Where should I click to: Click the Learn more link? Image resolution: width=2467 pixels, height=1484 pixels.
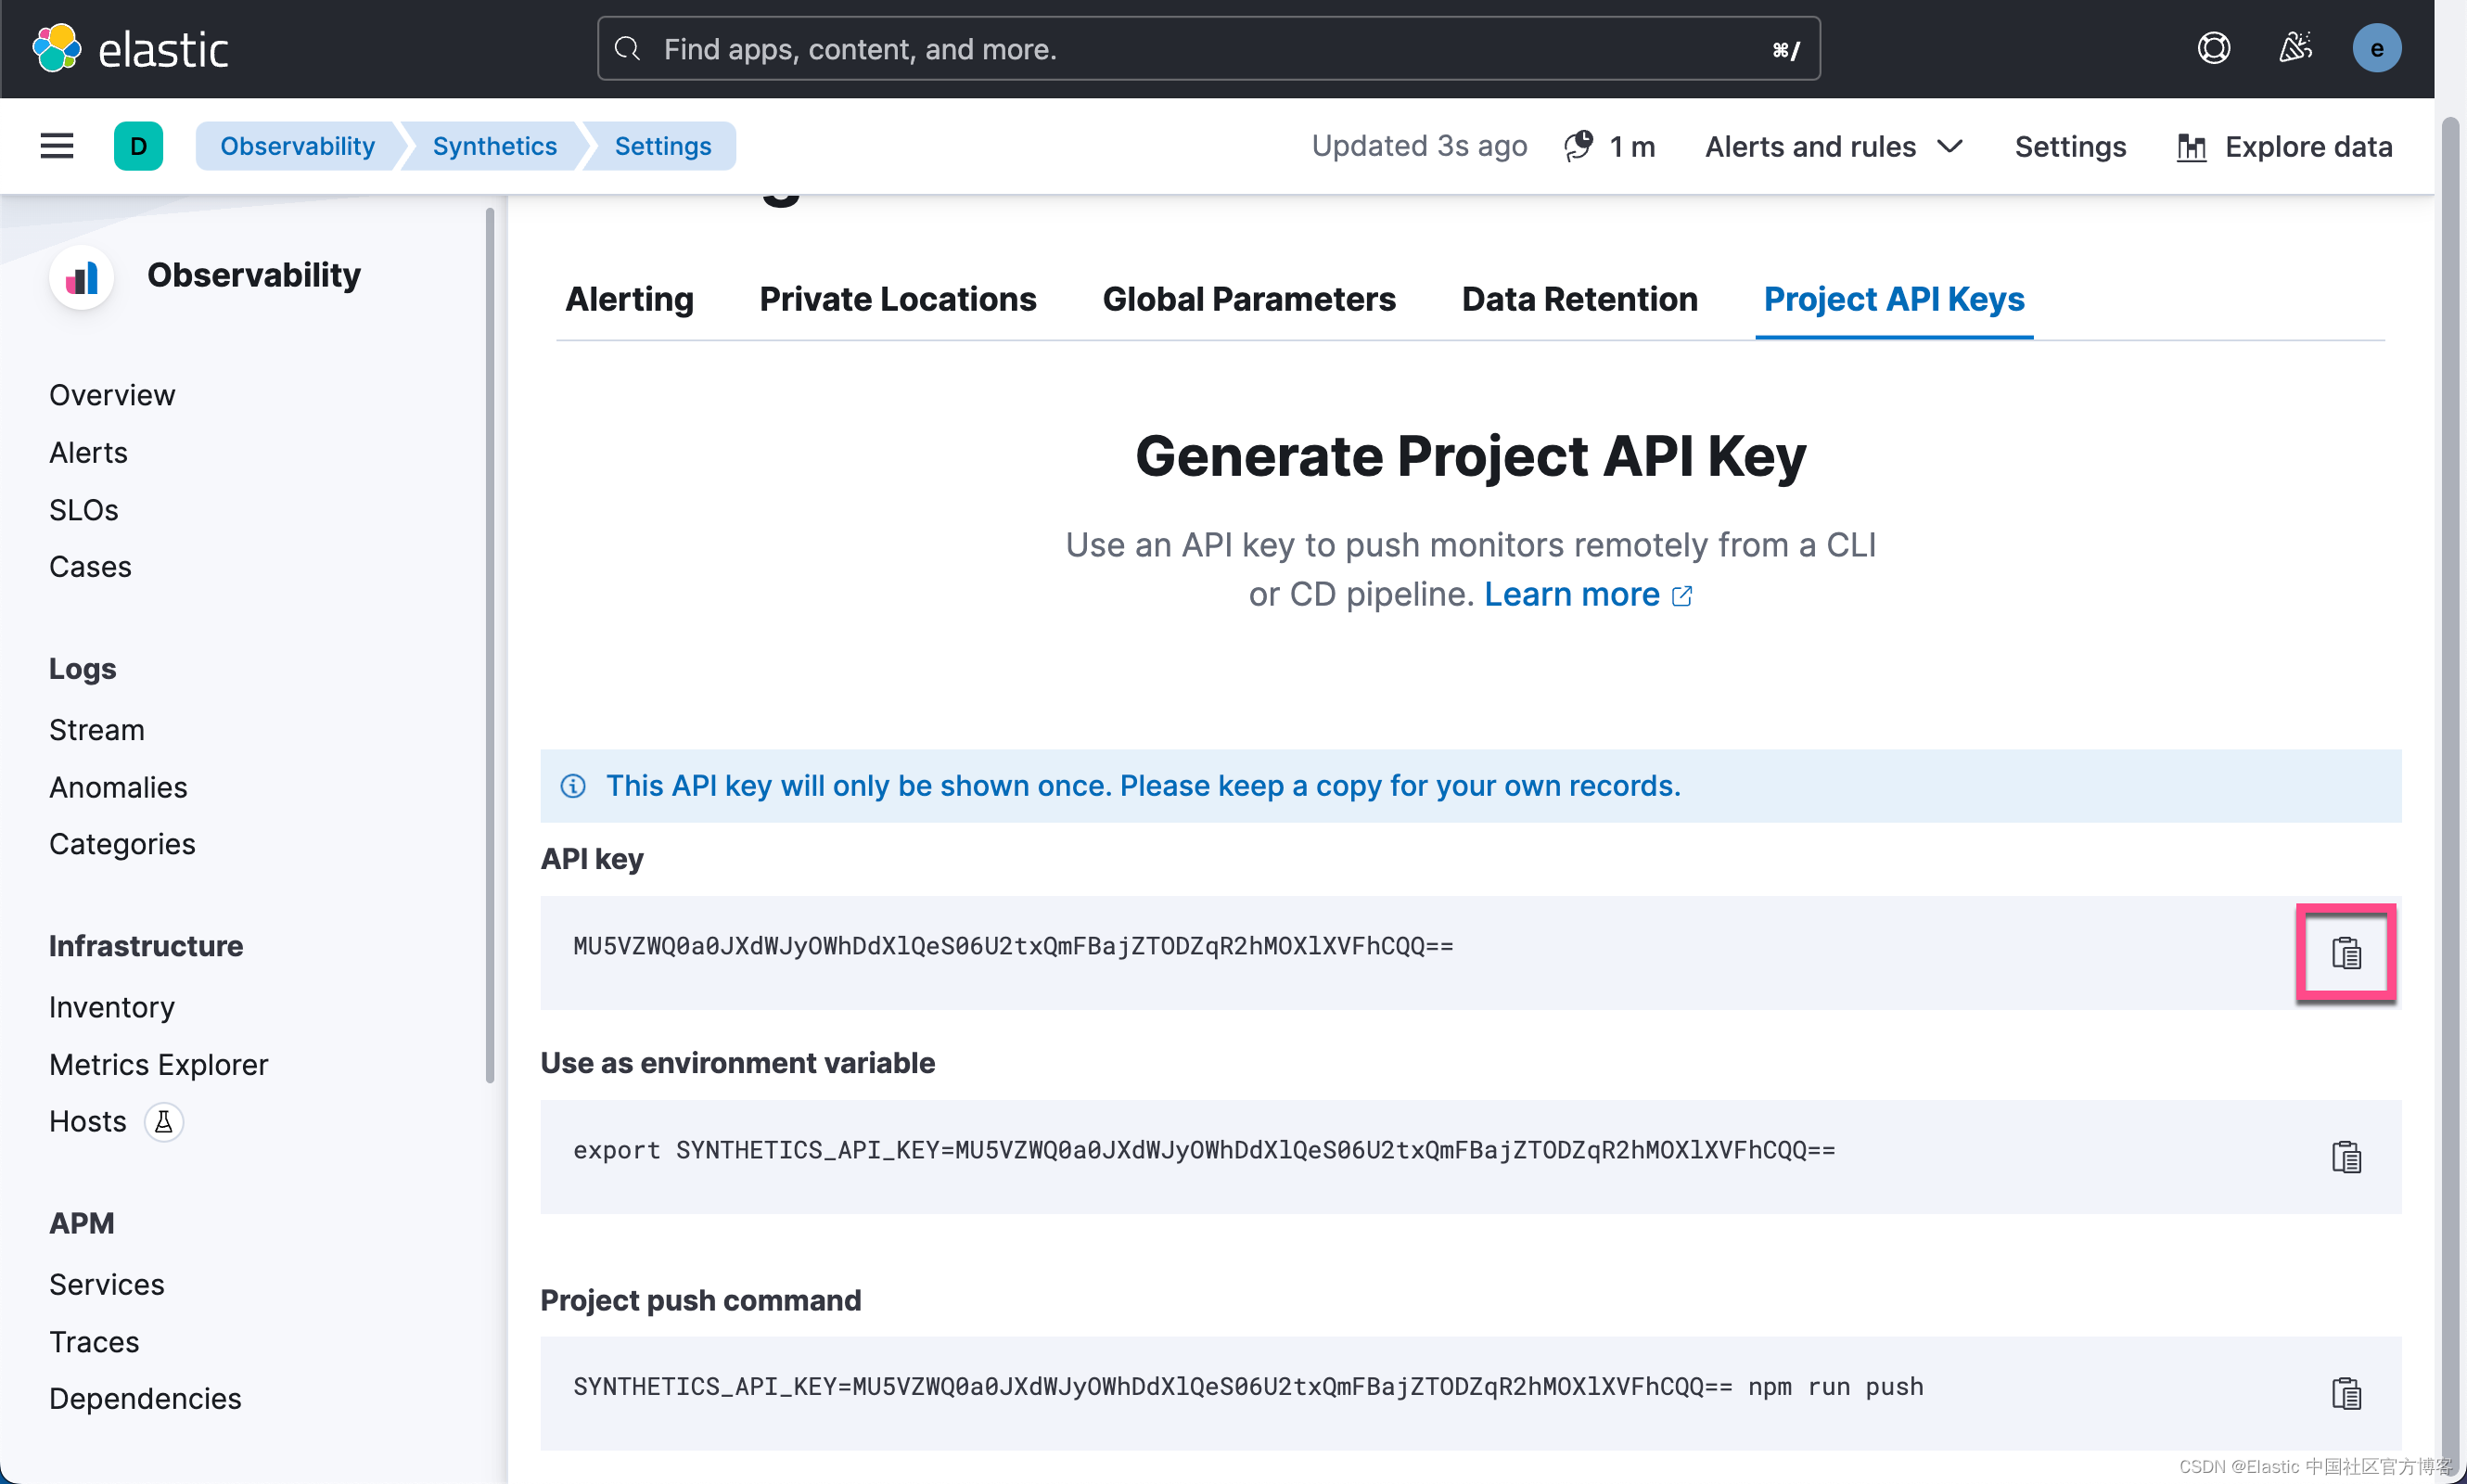tap(1586, 594)
